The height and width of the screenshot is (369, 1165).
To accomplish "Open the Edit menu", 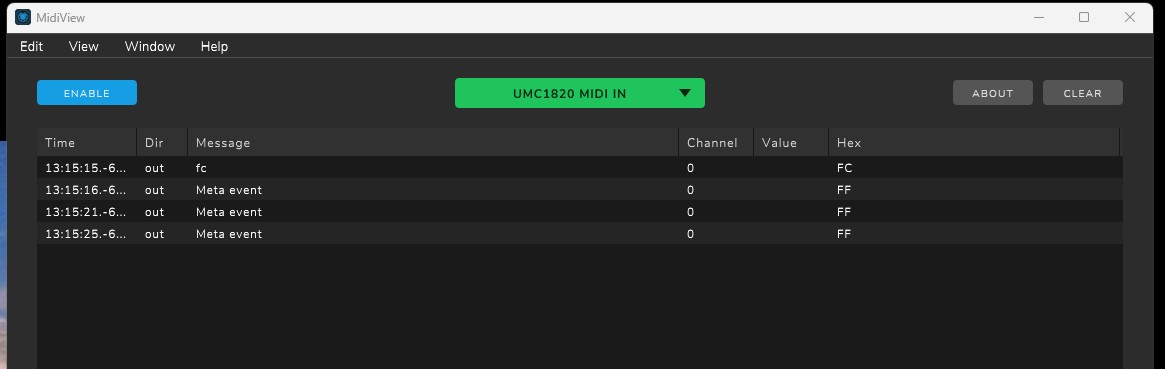I will [31, 46].
